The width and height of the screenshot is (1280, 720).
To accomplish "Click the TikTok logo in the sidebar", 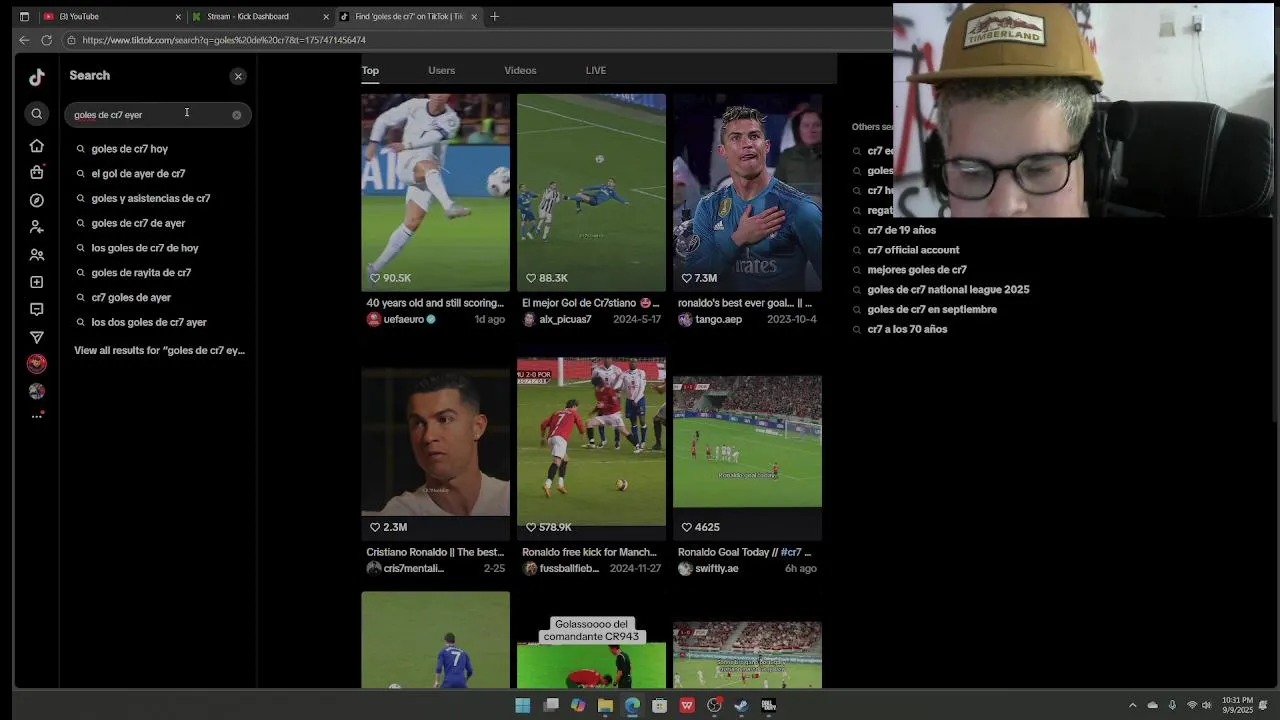I will pyautogui.click(x=37, y=77).
